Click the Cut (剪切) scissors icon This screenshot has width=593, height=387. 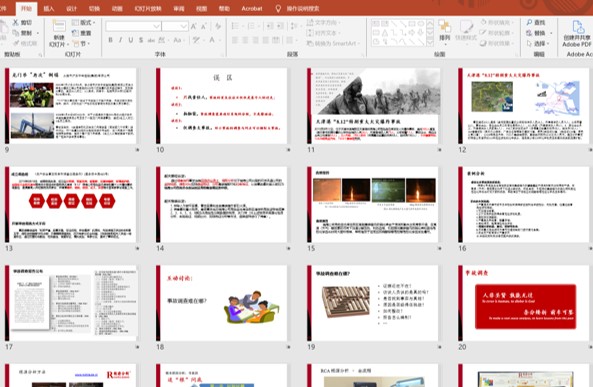pos(16,23)
